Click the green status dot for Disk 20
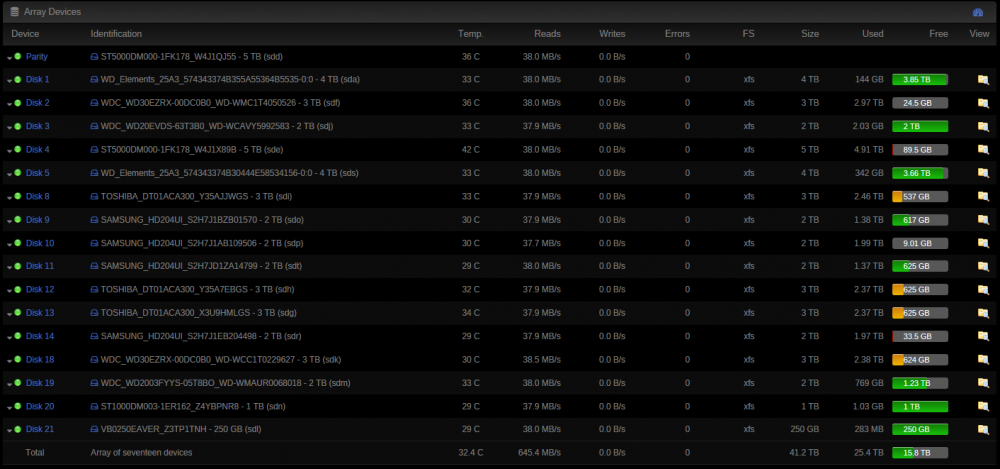Screen dimensions: 1000x469 coord(18,406)
